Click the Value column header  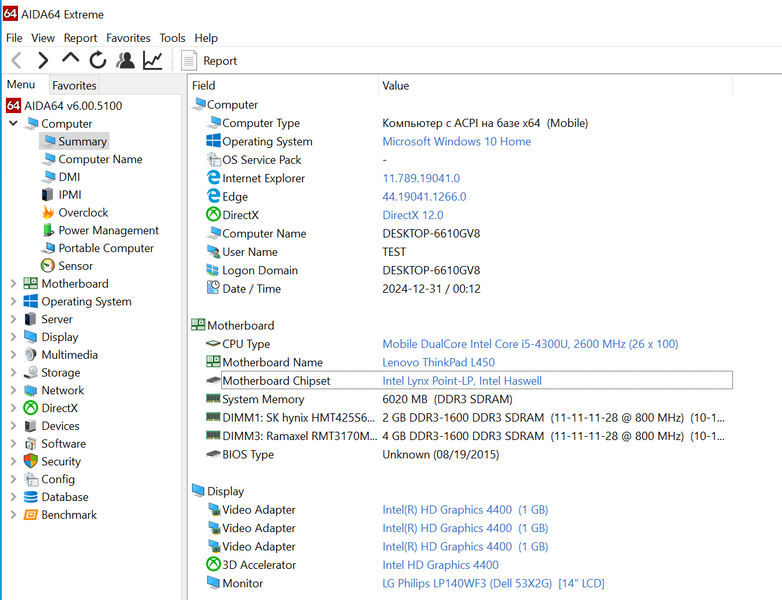click(x=555, y=85)
